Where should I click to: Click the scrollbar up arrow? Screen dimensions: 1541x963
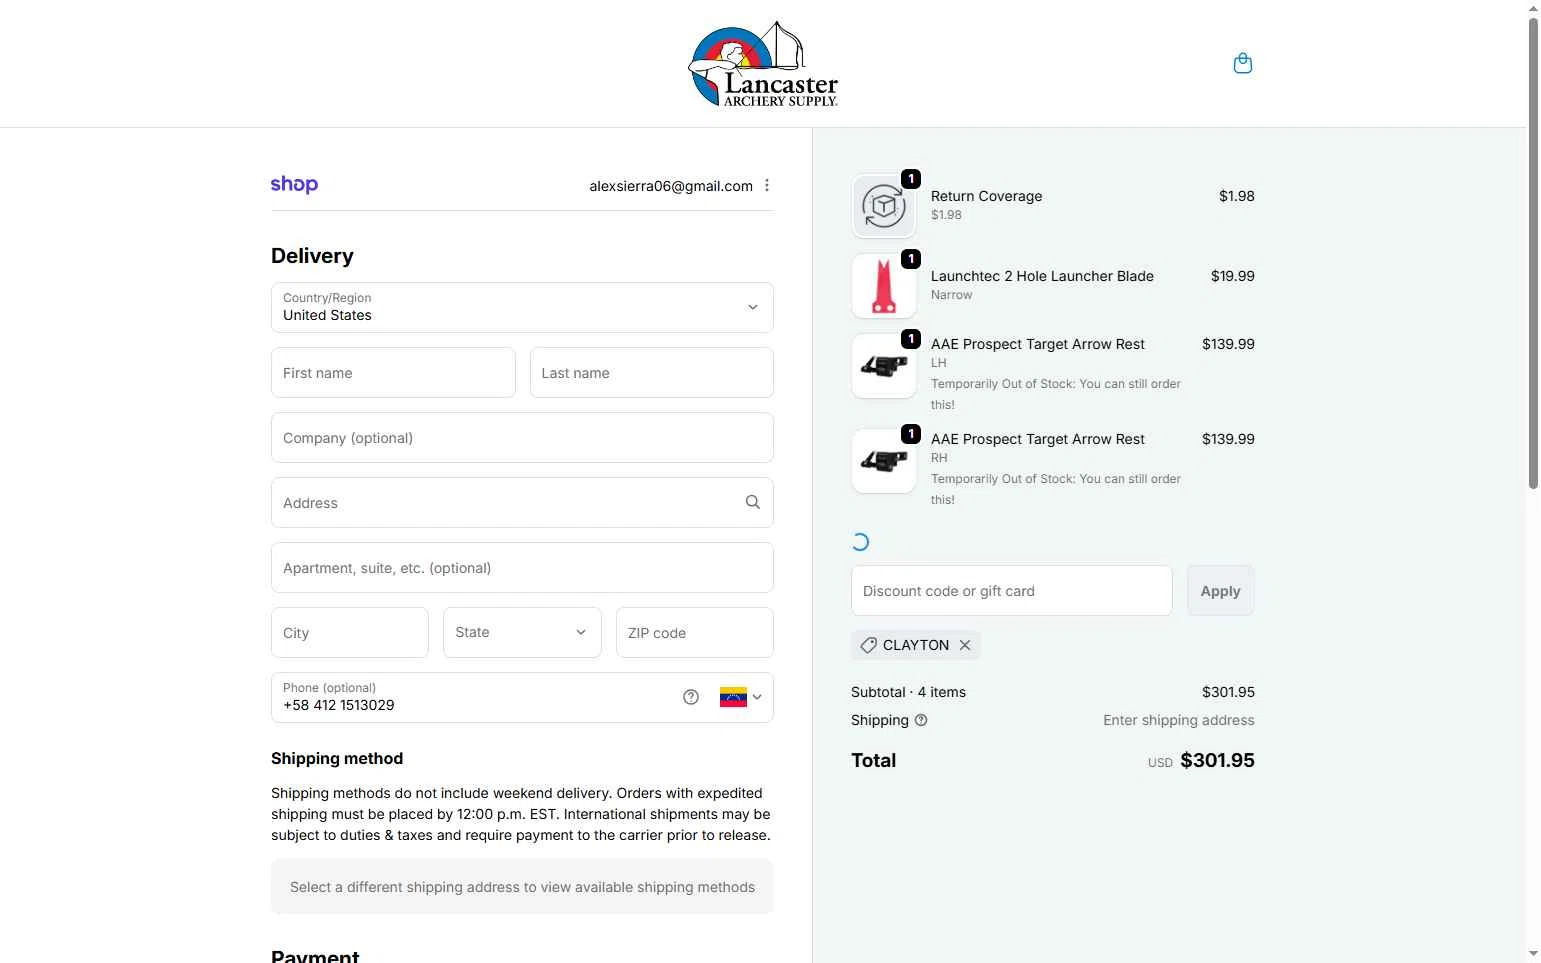point(1533,8)
